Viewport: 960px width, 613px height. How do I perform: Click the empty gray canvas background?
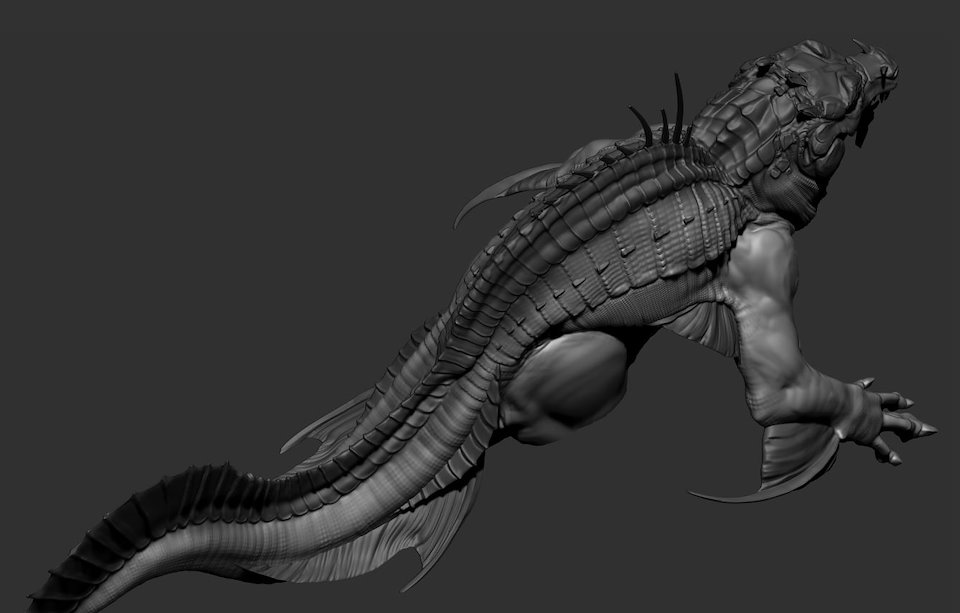click(x=214, y=184)
